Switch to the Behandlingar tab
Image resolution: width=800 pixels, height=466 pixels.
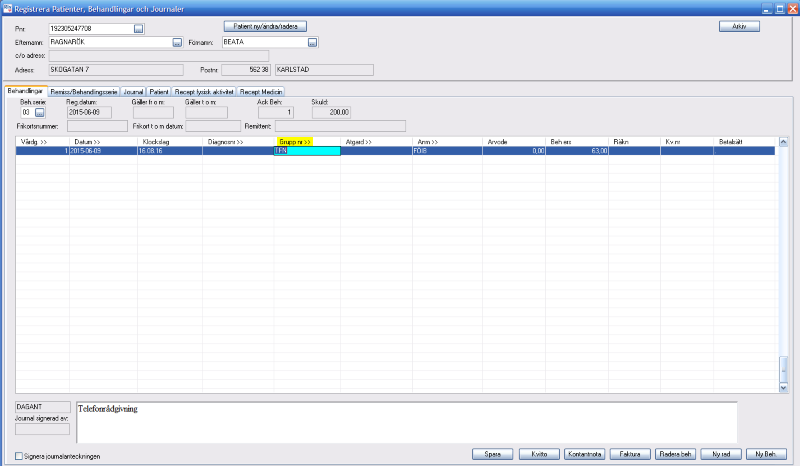[26, 91]
